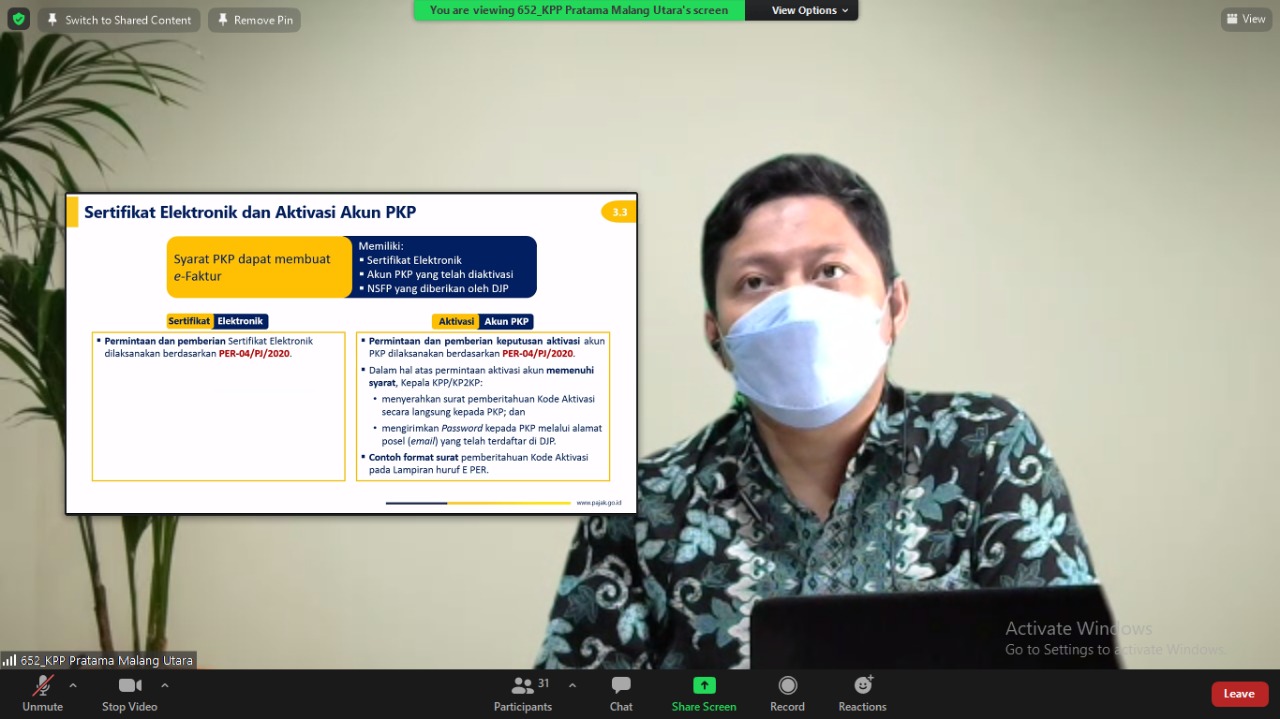
Task: Start recording with the Record icon
Action: [787, 686]
